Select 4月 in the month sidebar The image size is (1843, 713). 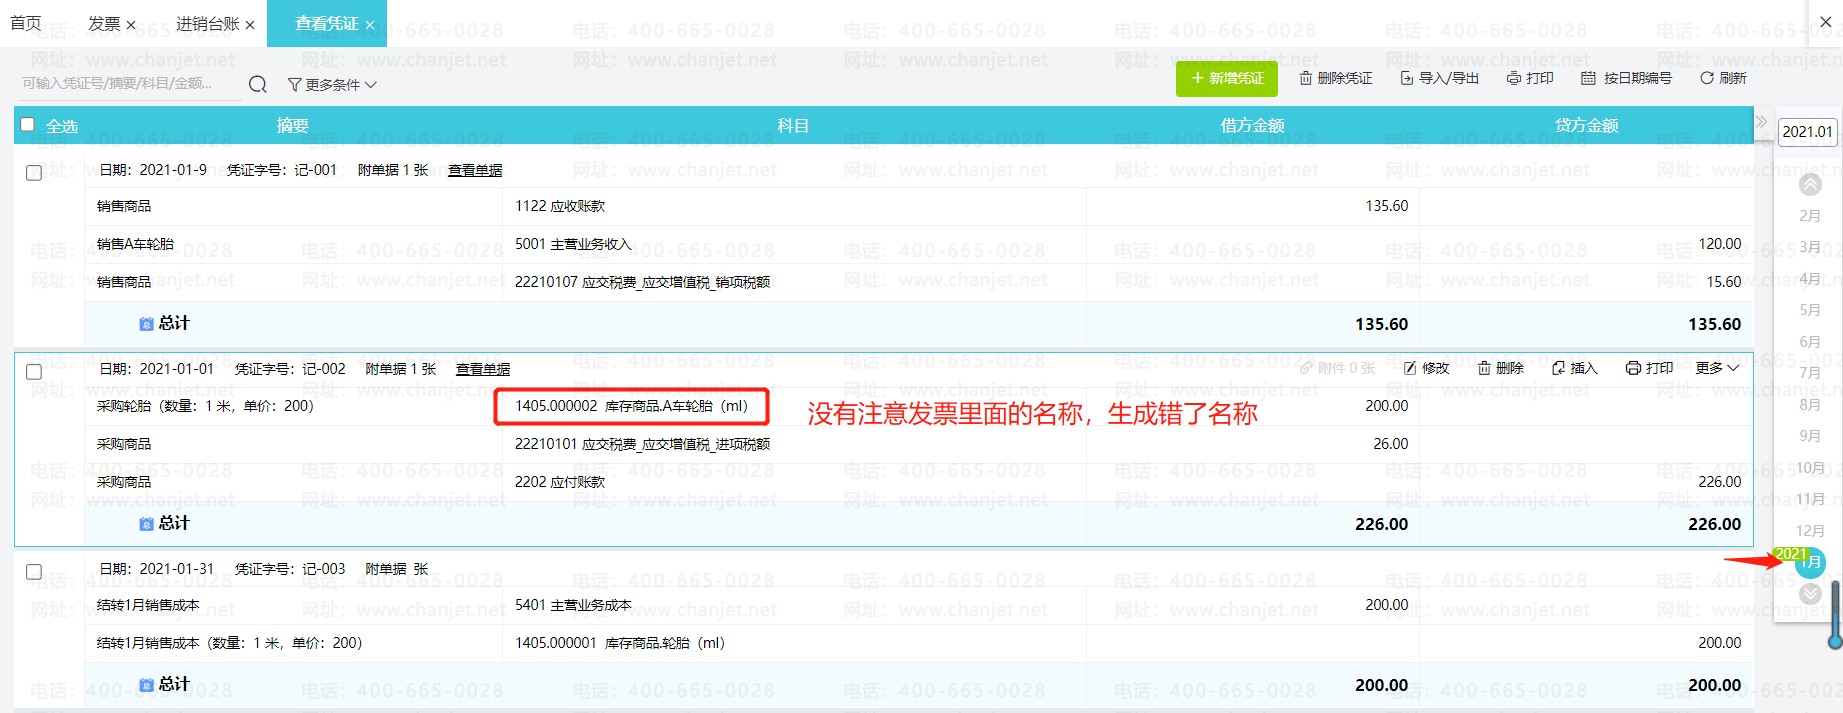pos(1810,279)
